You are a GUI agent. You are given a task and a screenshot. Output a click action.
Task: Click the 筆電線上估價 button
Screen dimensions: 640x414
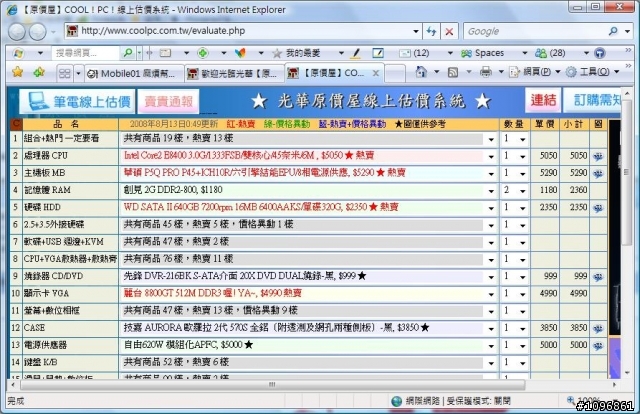pos(77,101)
